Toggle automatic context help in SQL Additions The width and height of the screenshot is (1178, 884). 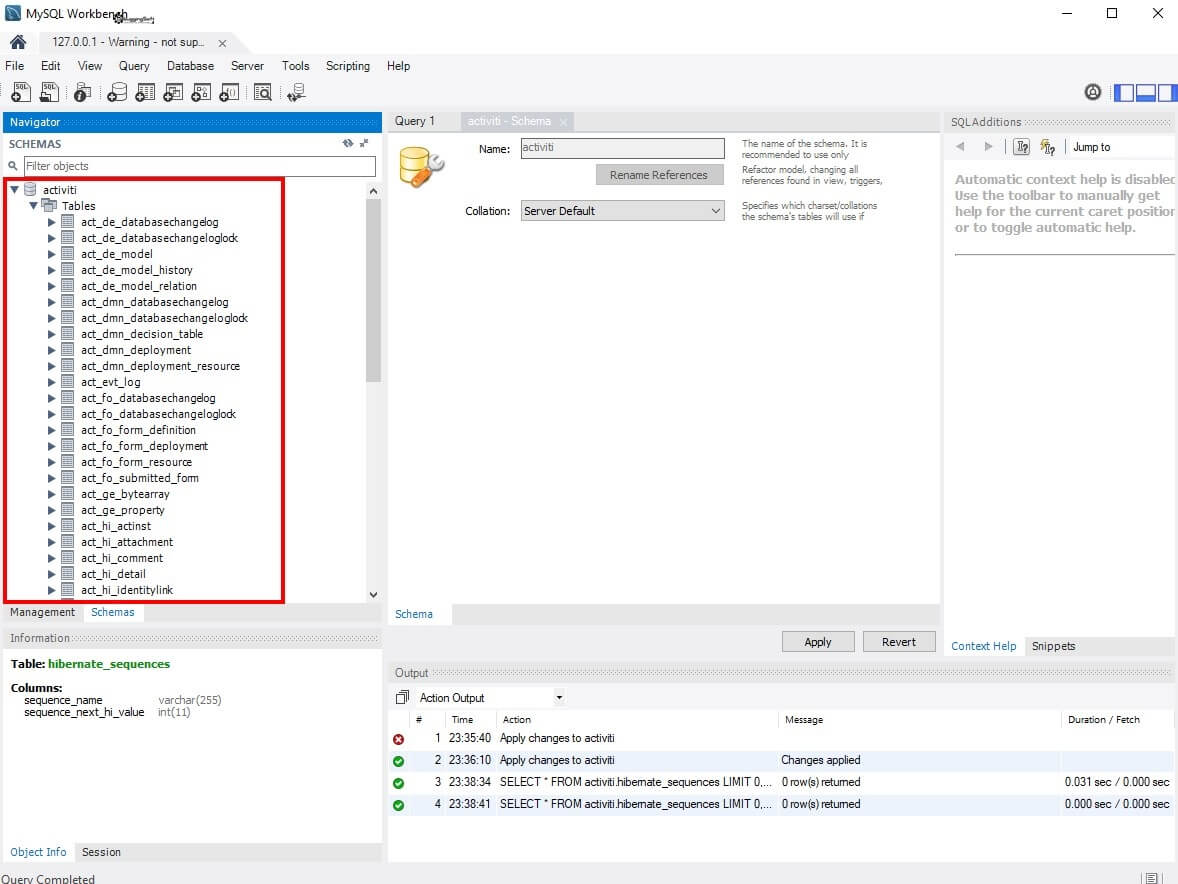1047,146
